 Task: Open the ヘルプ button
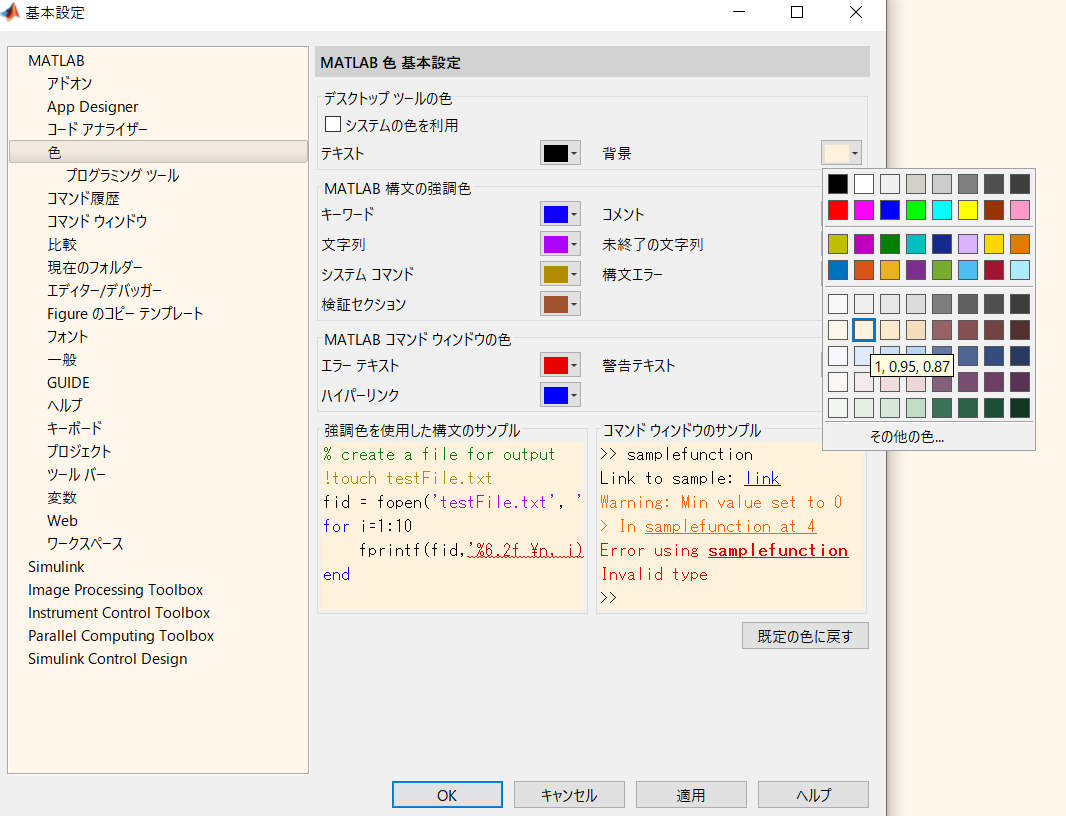click(813, 795)
